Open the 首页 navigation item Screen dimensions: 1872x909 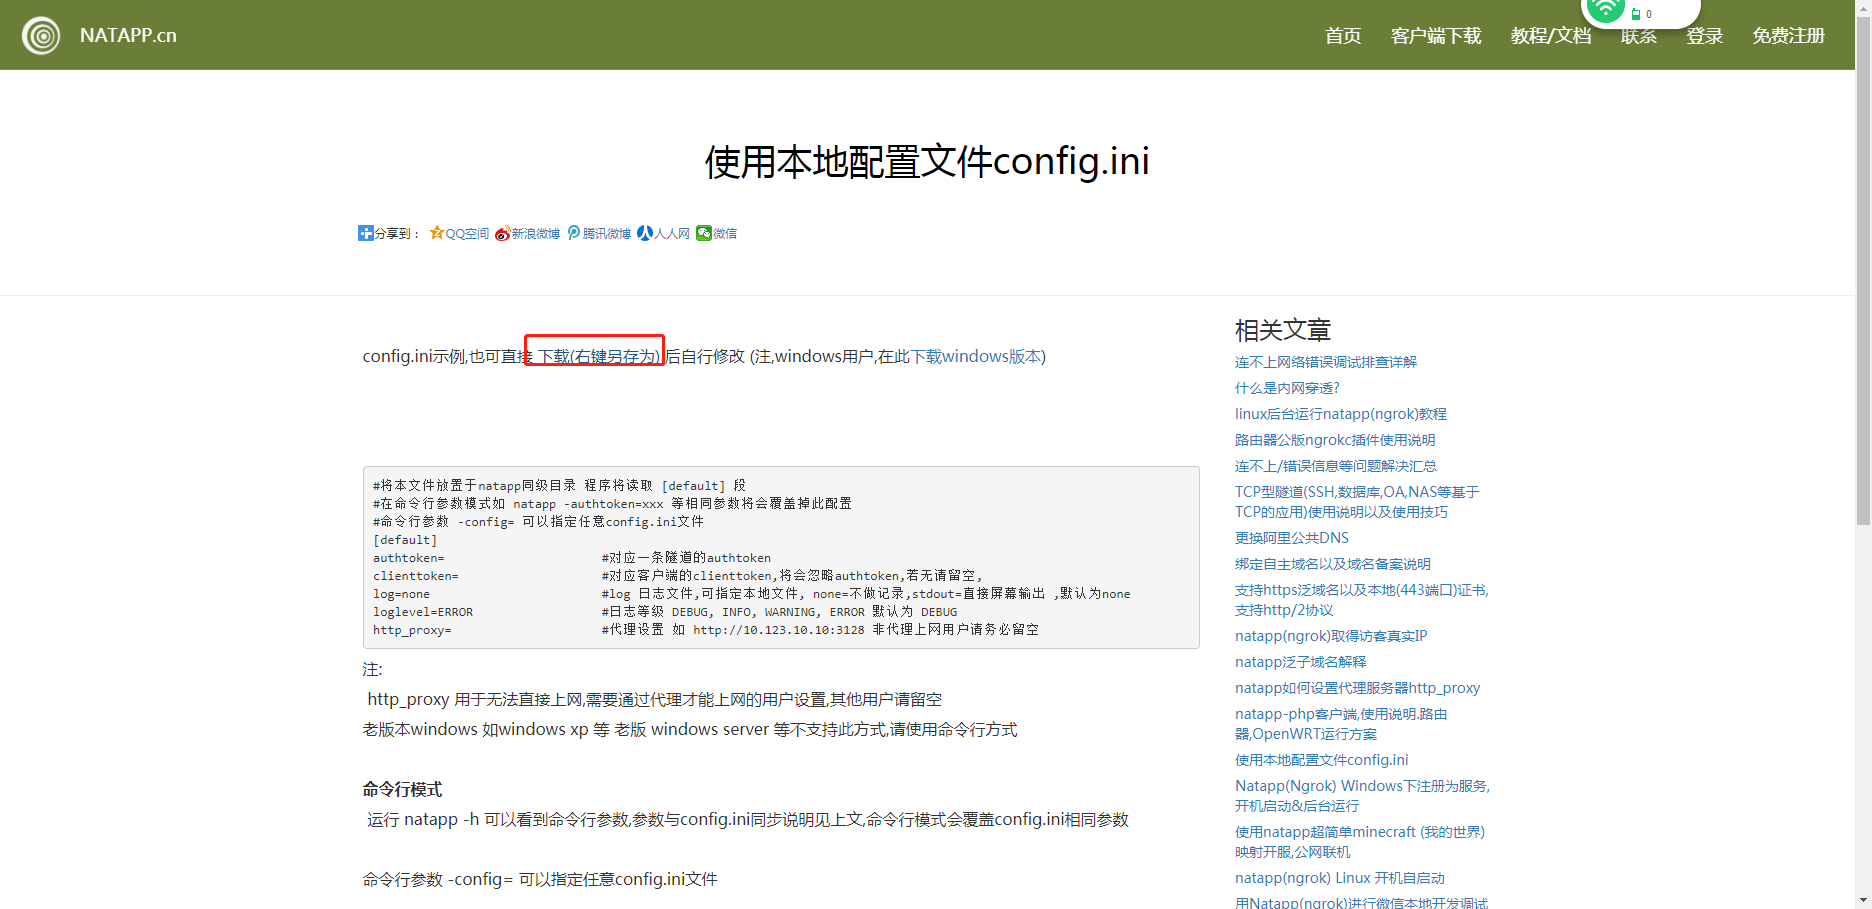[1343, 36]
